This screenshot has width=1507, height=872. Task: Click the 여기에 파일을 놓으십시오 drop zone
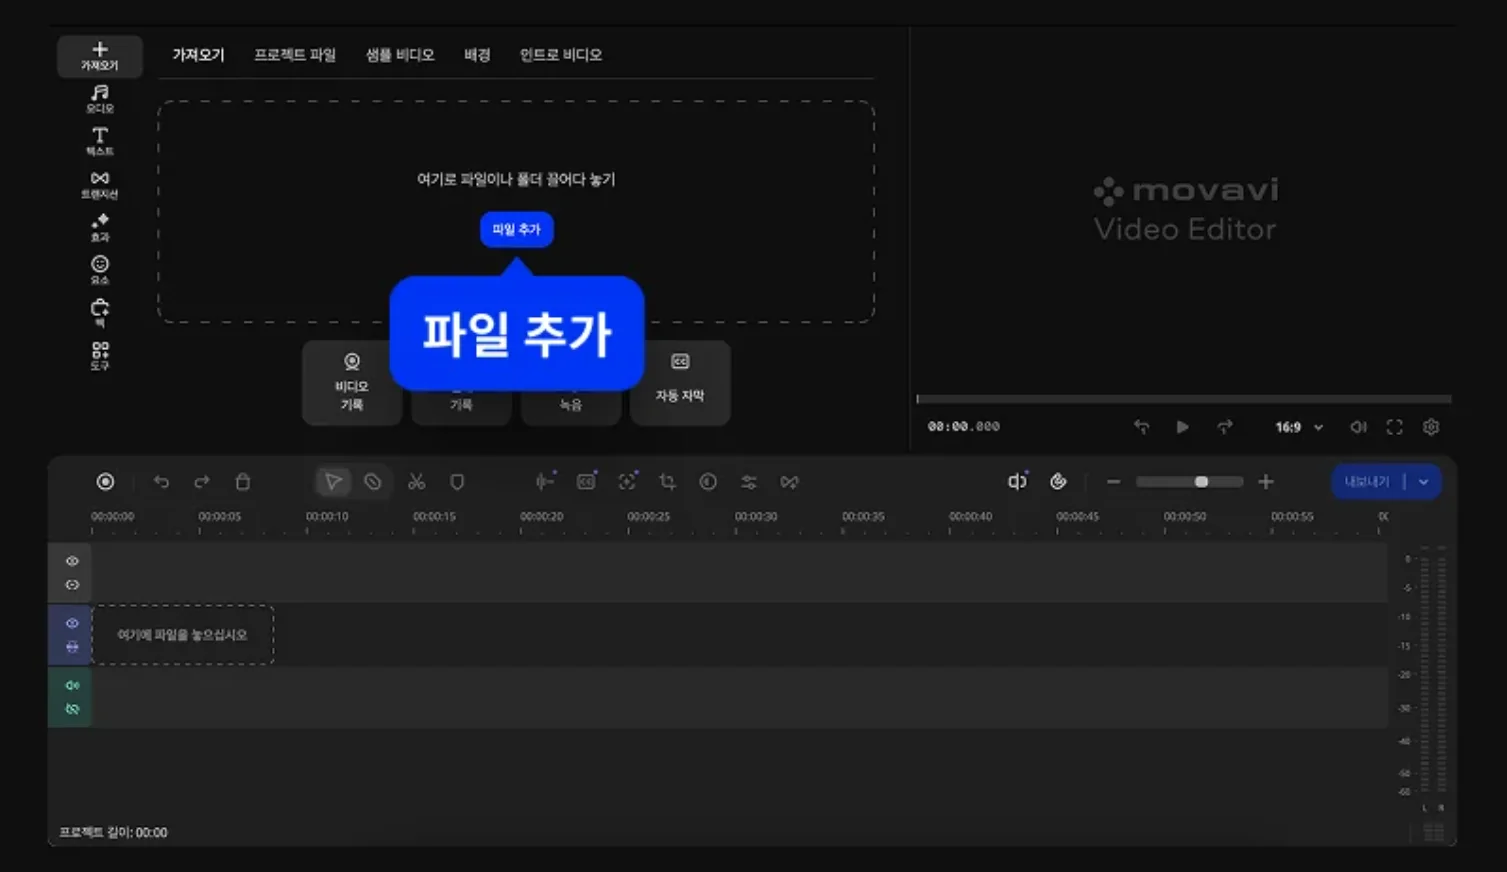182,635
